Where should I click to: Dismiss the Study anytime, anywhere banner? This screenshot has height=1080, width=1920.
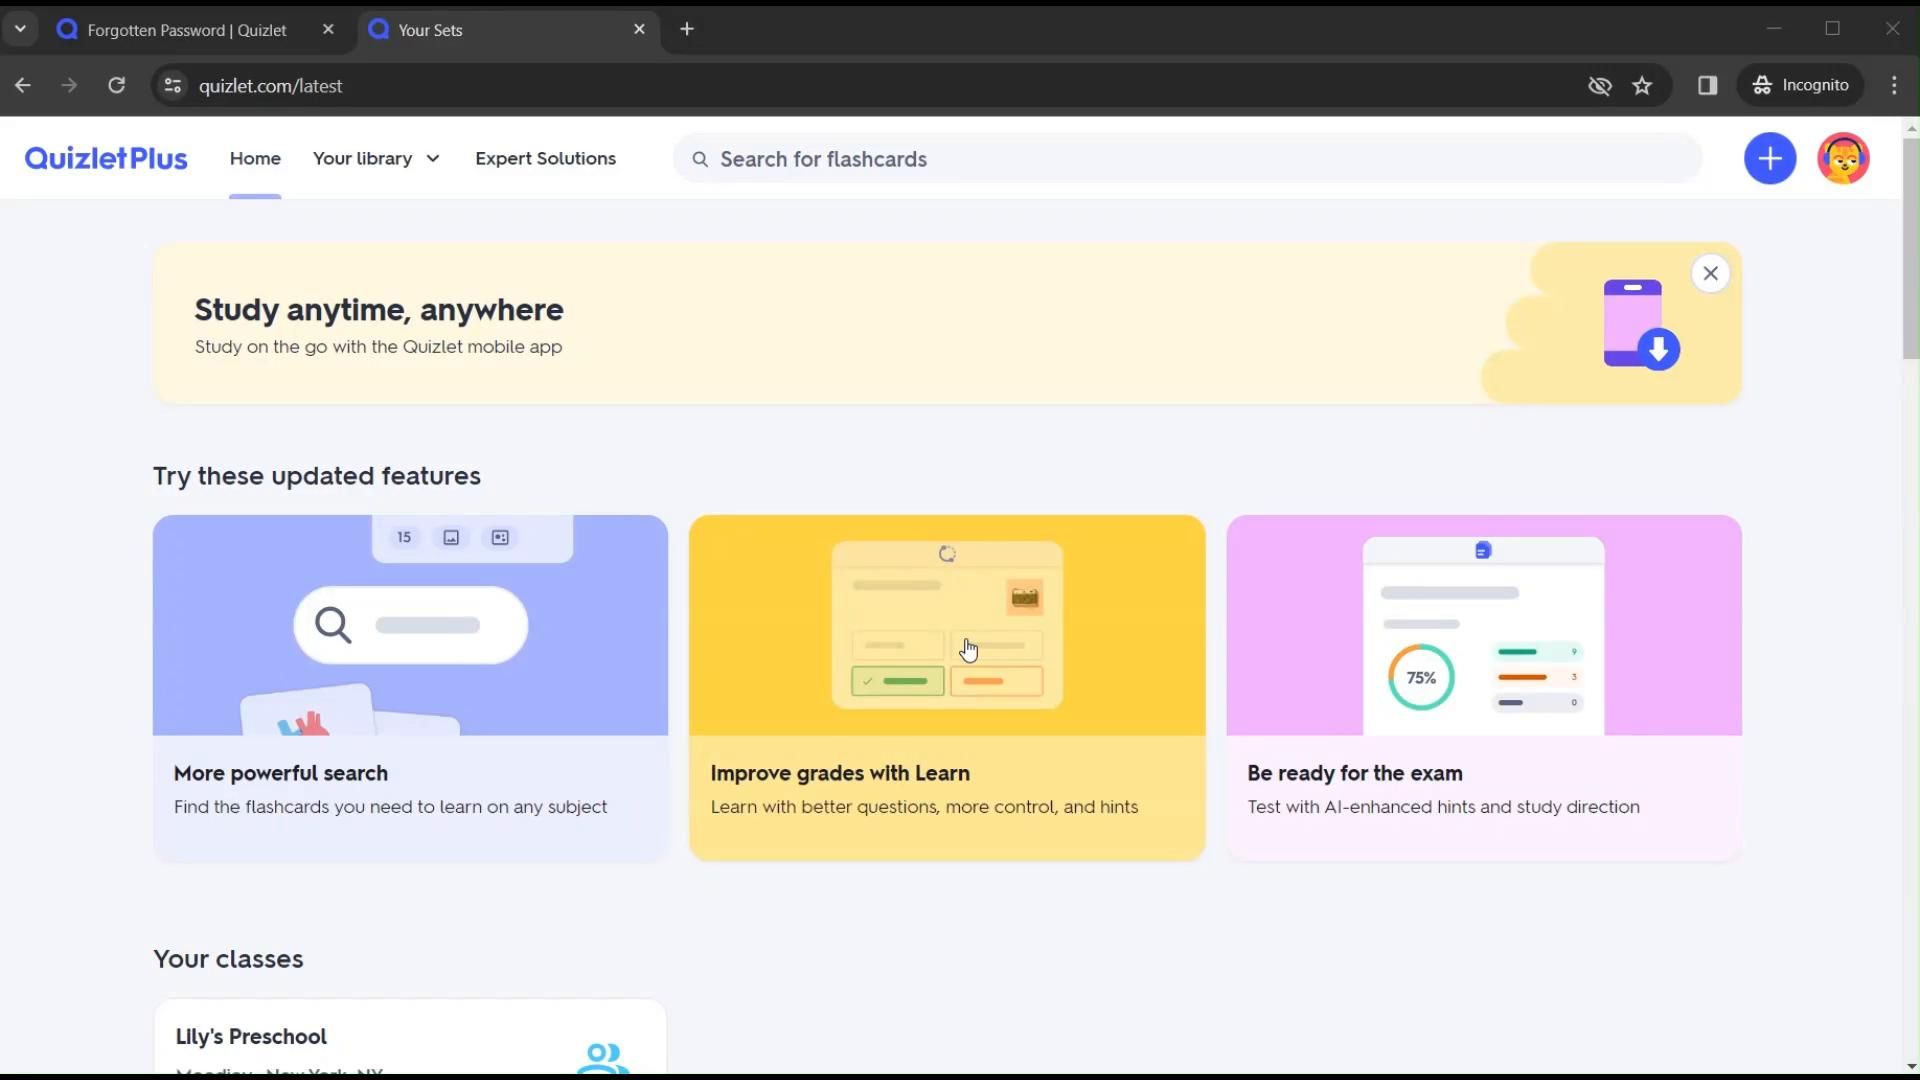tap(1710, 273)
